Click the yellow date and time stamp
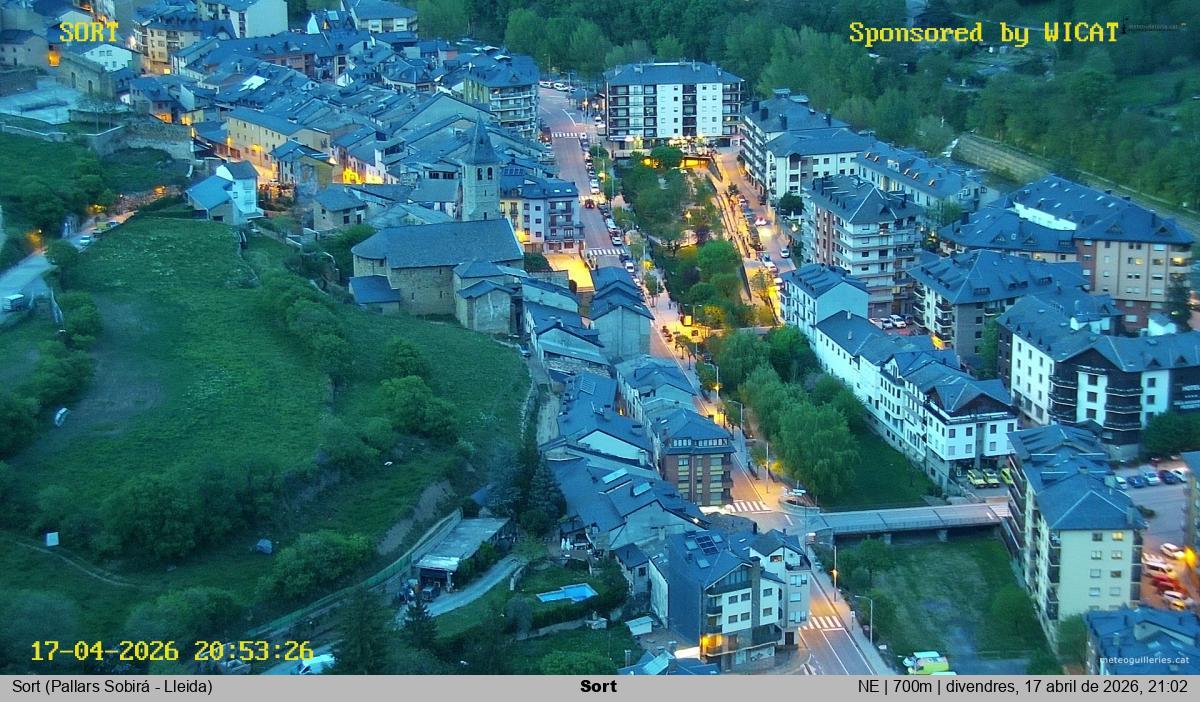The image size is (1200, 702). [171, 651]
